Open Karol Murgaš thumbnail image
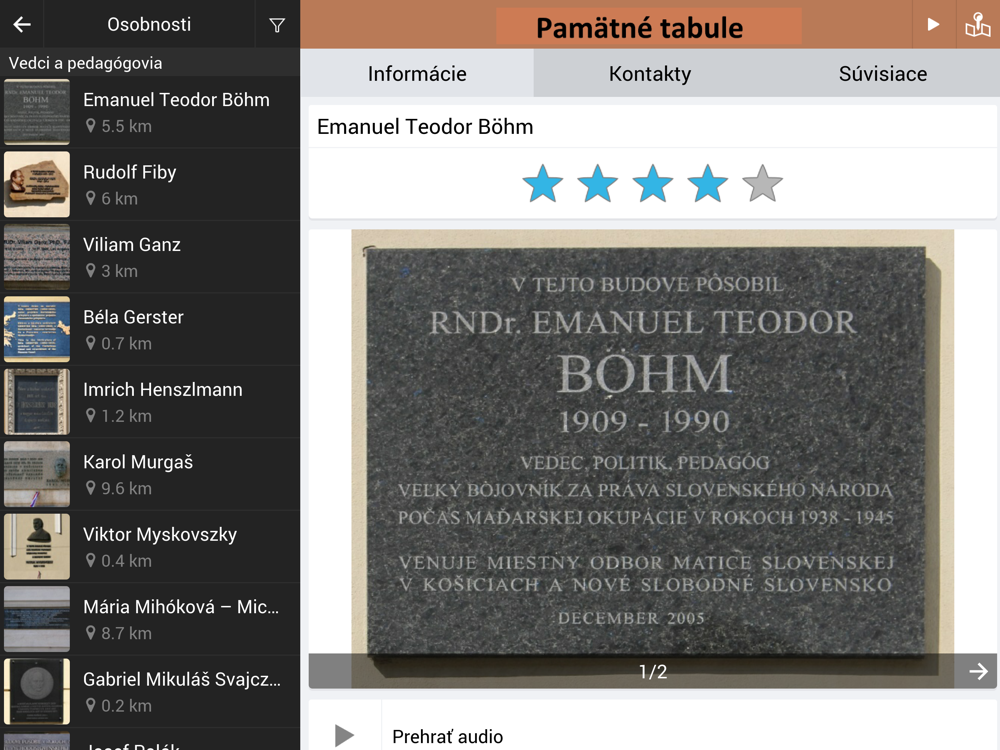This screenshot has height=750, width=1000. [x=37, y=474]
